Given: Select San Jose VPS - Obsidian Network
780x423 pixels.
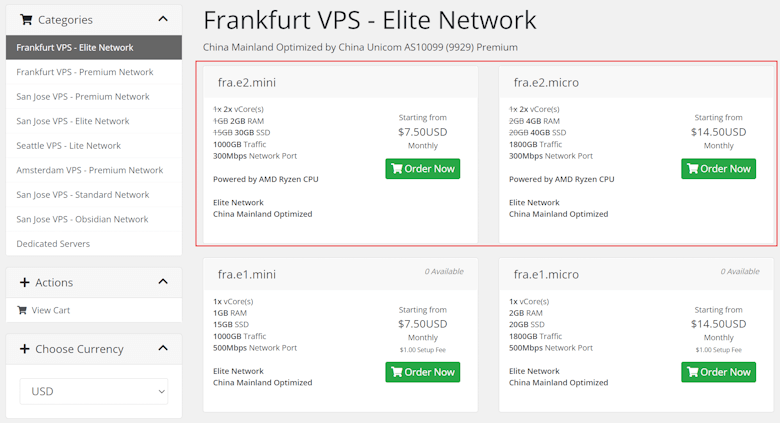Looking at the screenshot, I should (82, 219).
